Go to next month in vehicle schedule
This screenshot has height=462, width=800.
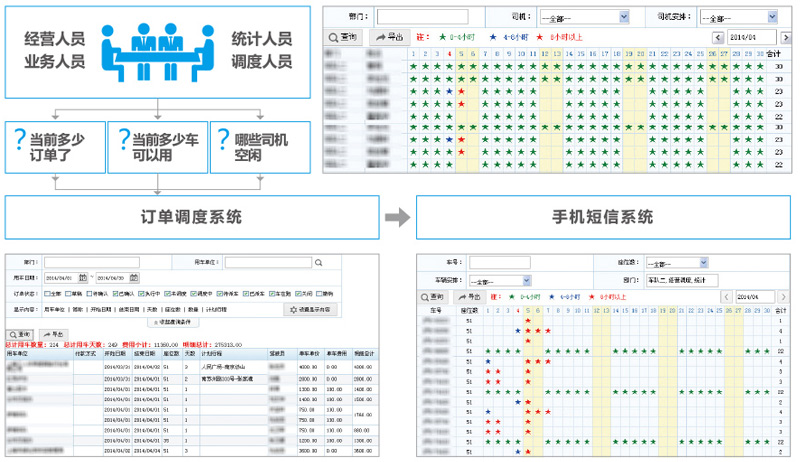pos(783,297)
